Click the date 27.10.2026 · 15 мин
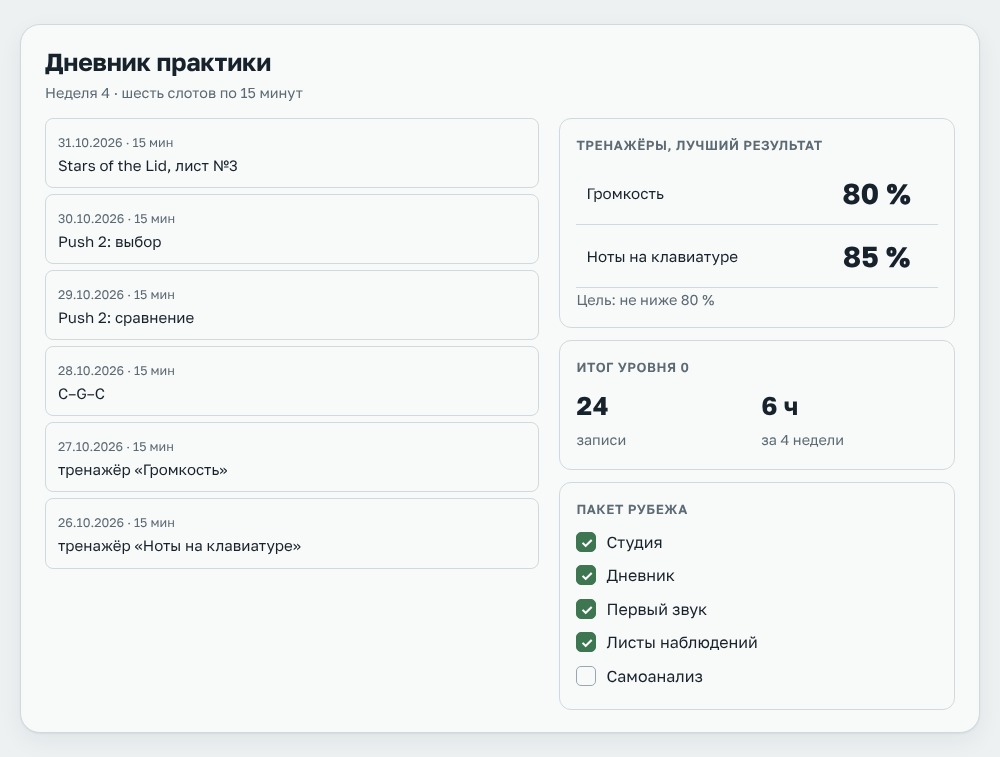1000x757 pixels. tap(115, 446)
